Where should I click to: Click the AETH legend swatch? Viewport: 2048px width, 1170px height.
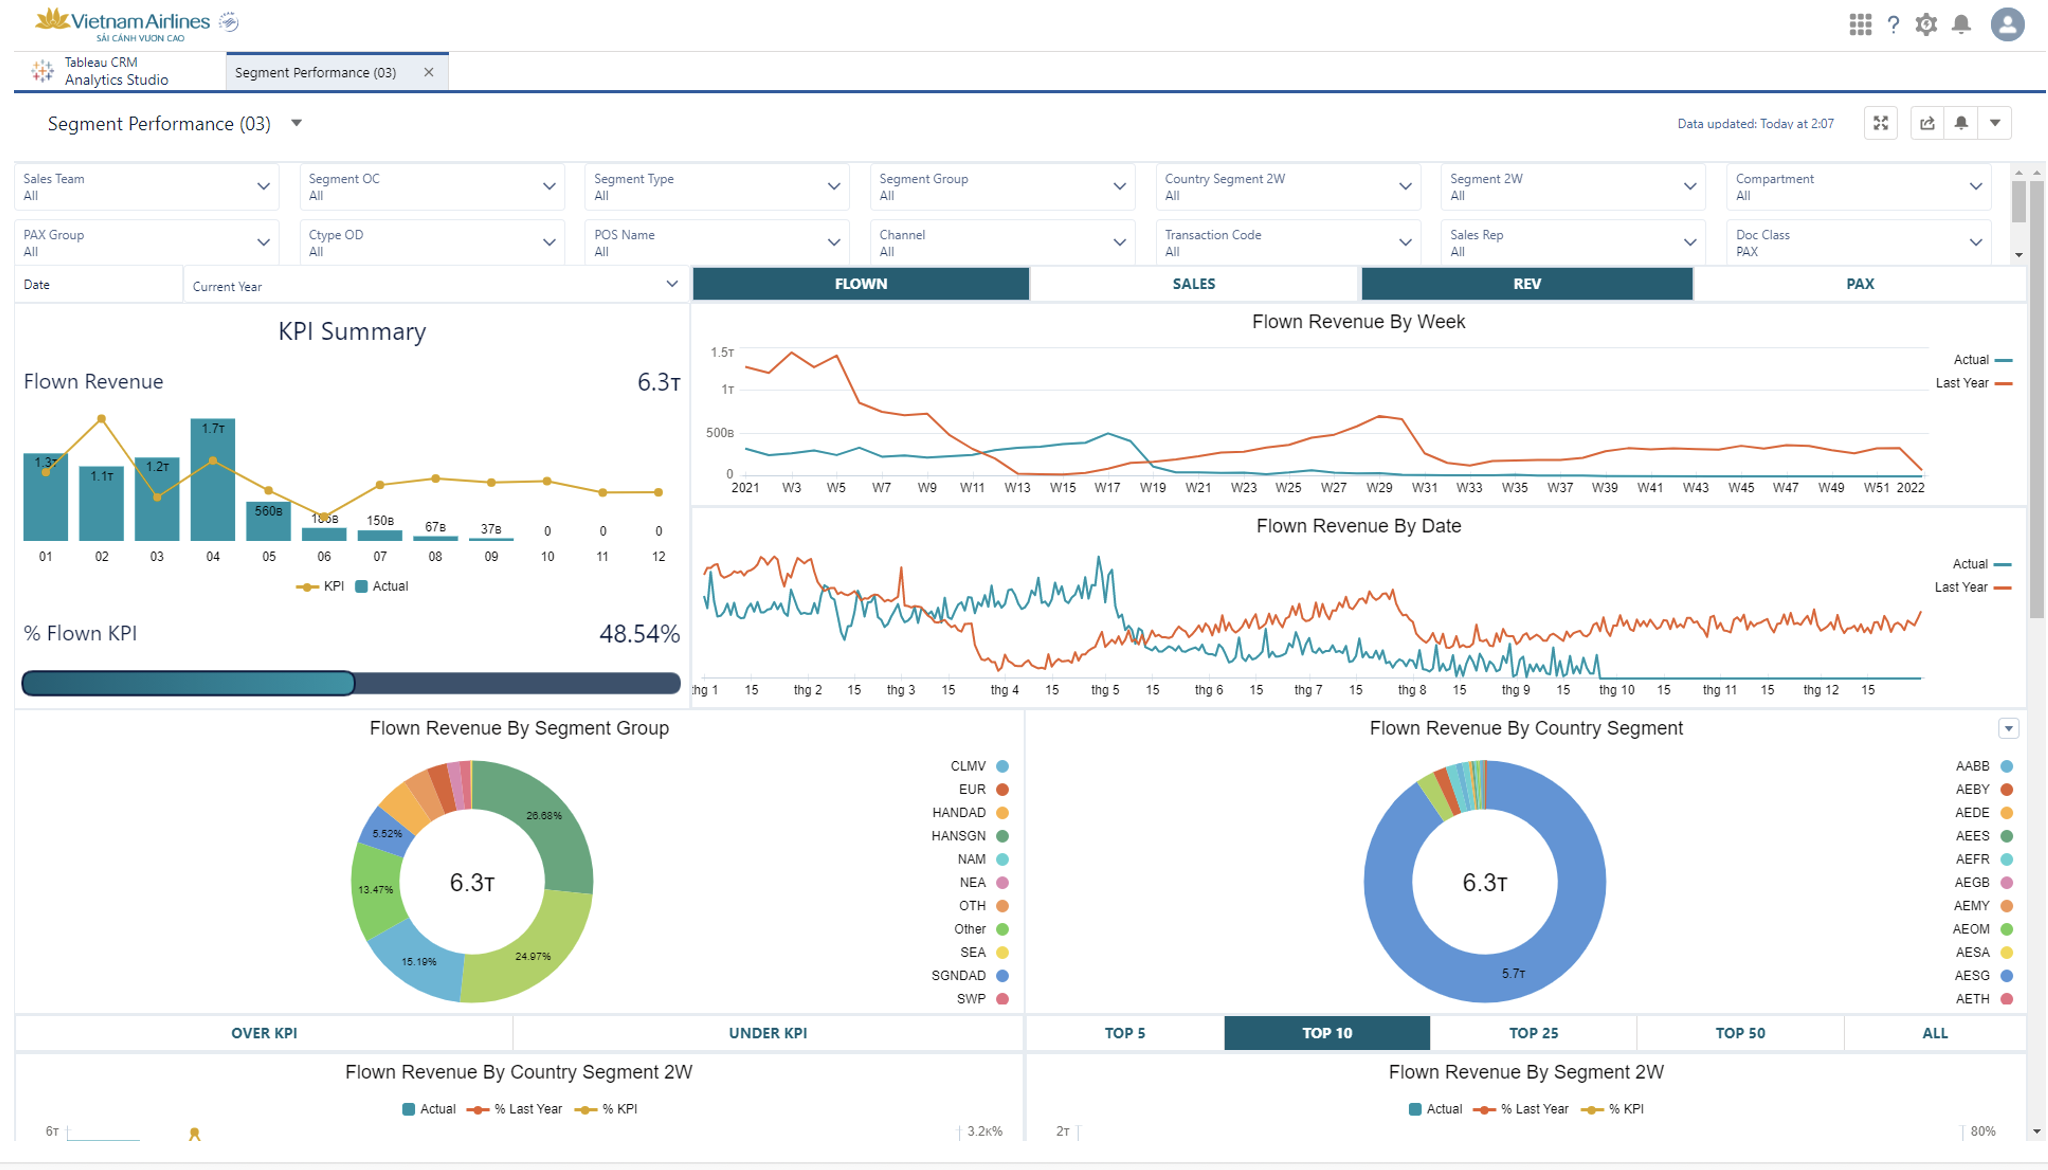point(2006,999)
